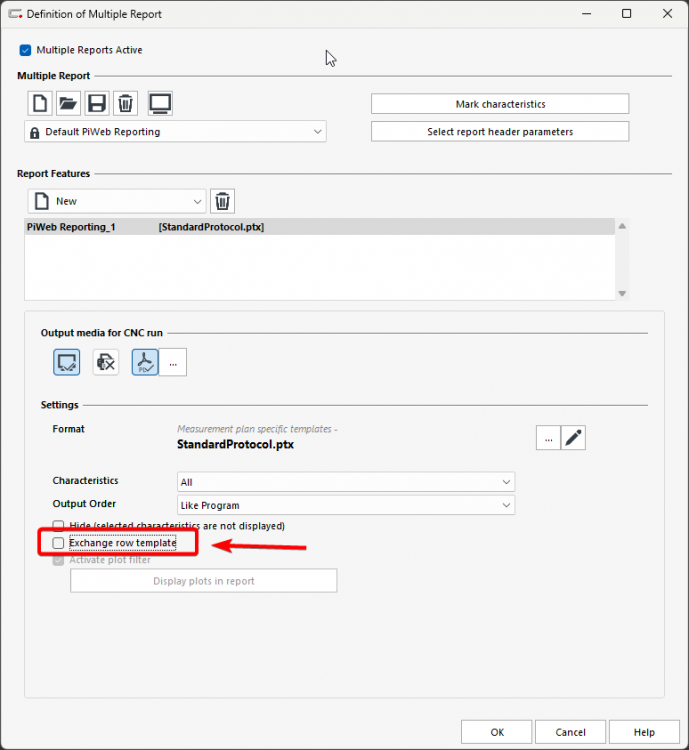Save the multiple report with floppy disk icon
The height and width of the screenshot is (750, 689).
97,103
